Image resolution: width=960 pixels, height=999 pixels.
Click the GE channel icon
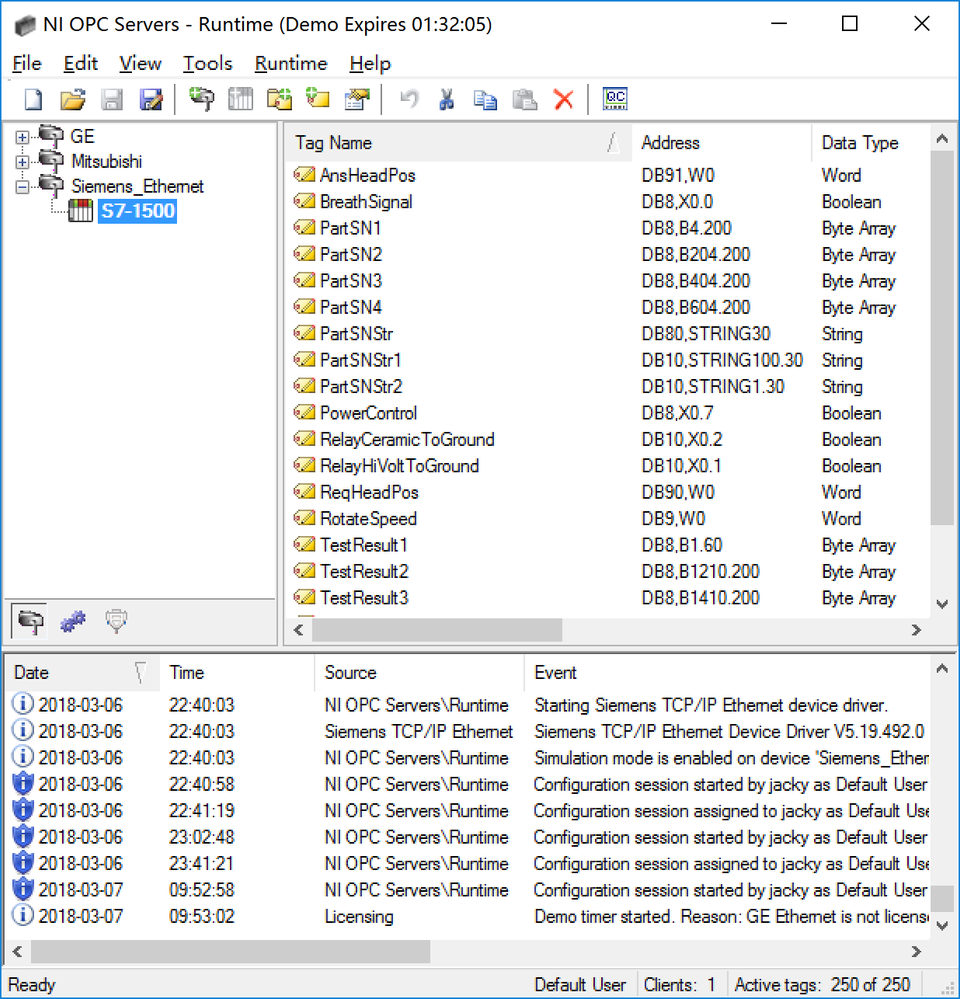coord(51,136)
